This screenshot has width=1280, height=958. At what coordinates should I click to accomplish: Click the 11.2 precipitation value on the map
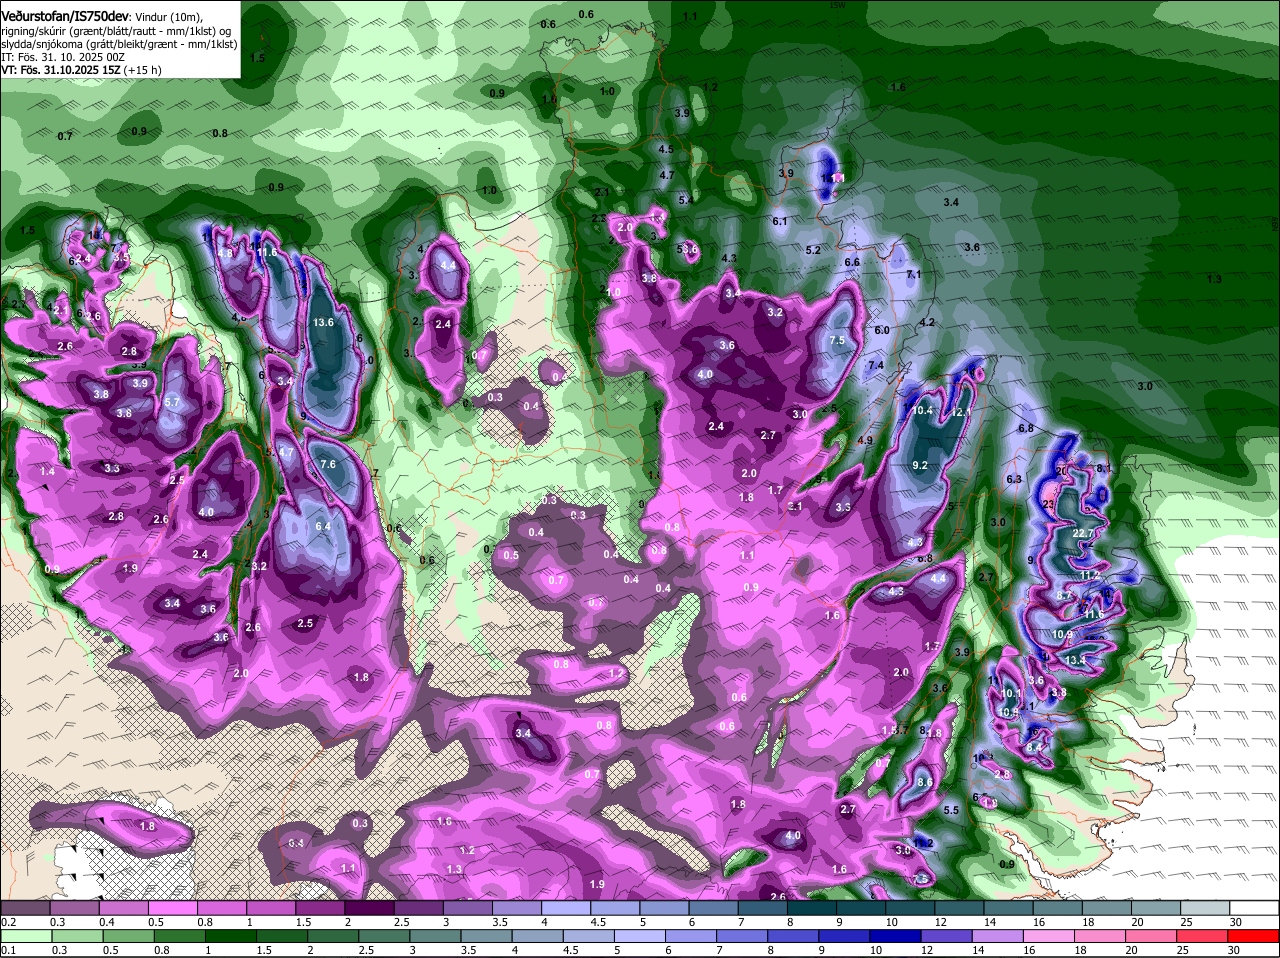pyautogui.click(x=1090, y=575)
